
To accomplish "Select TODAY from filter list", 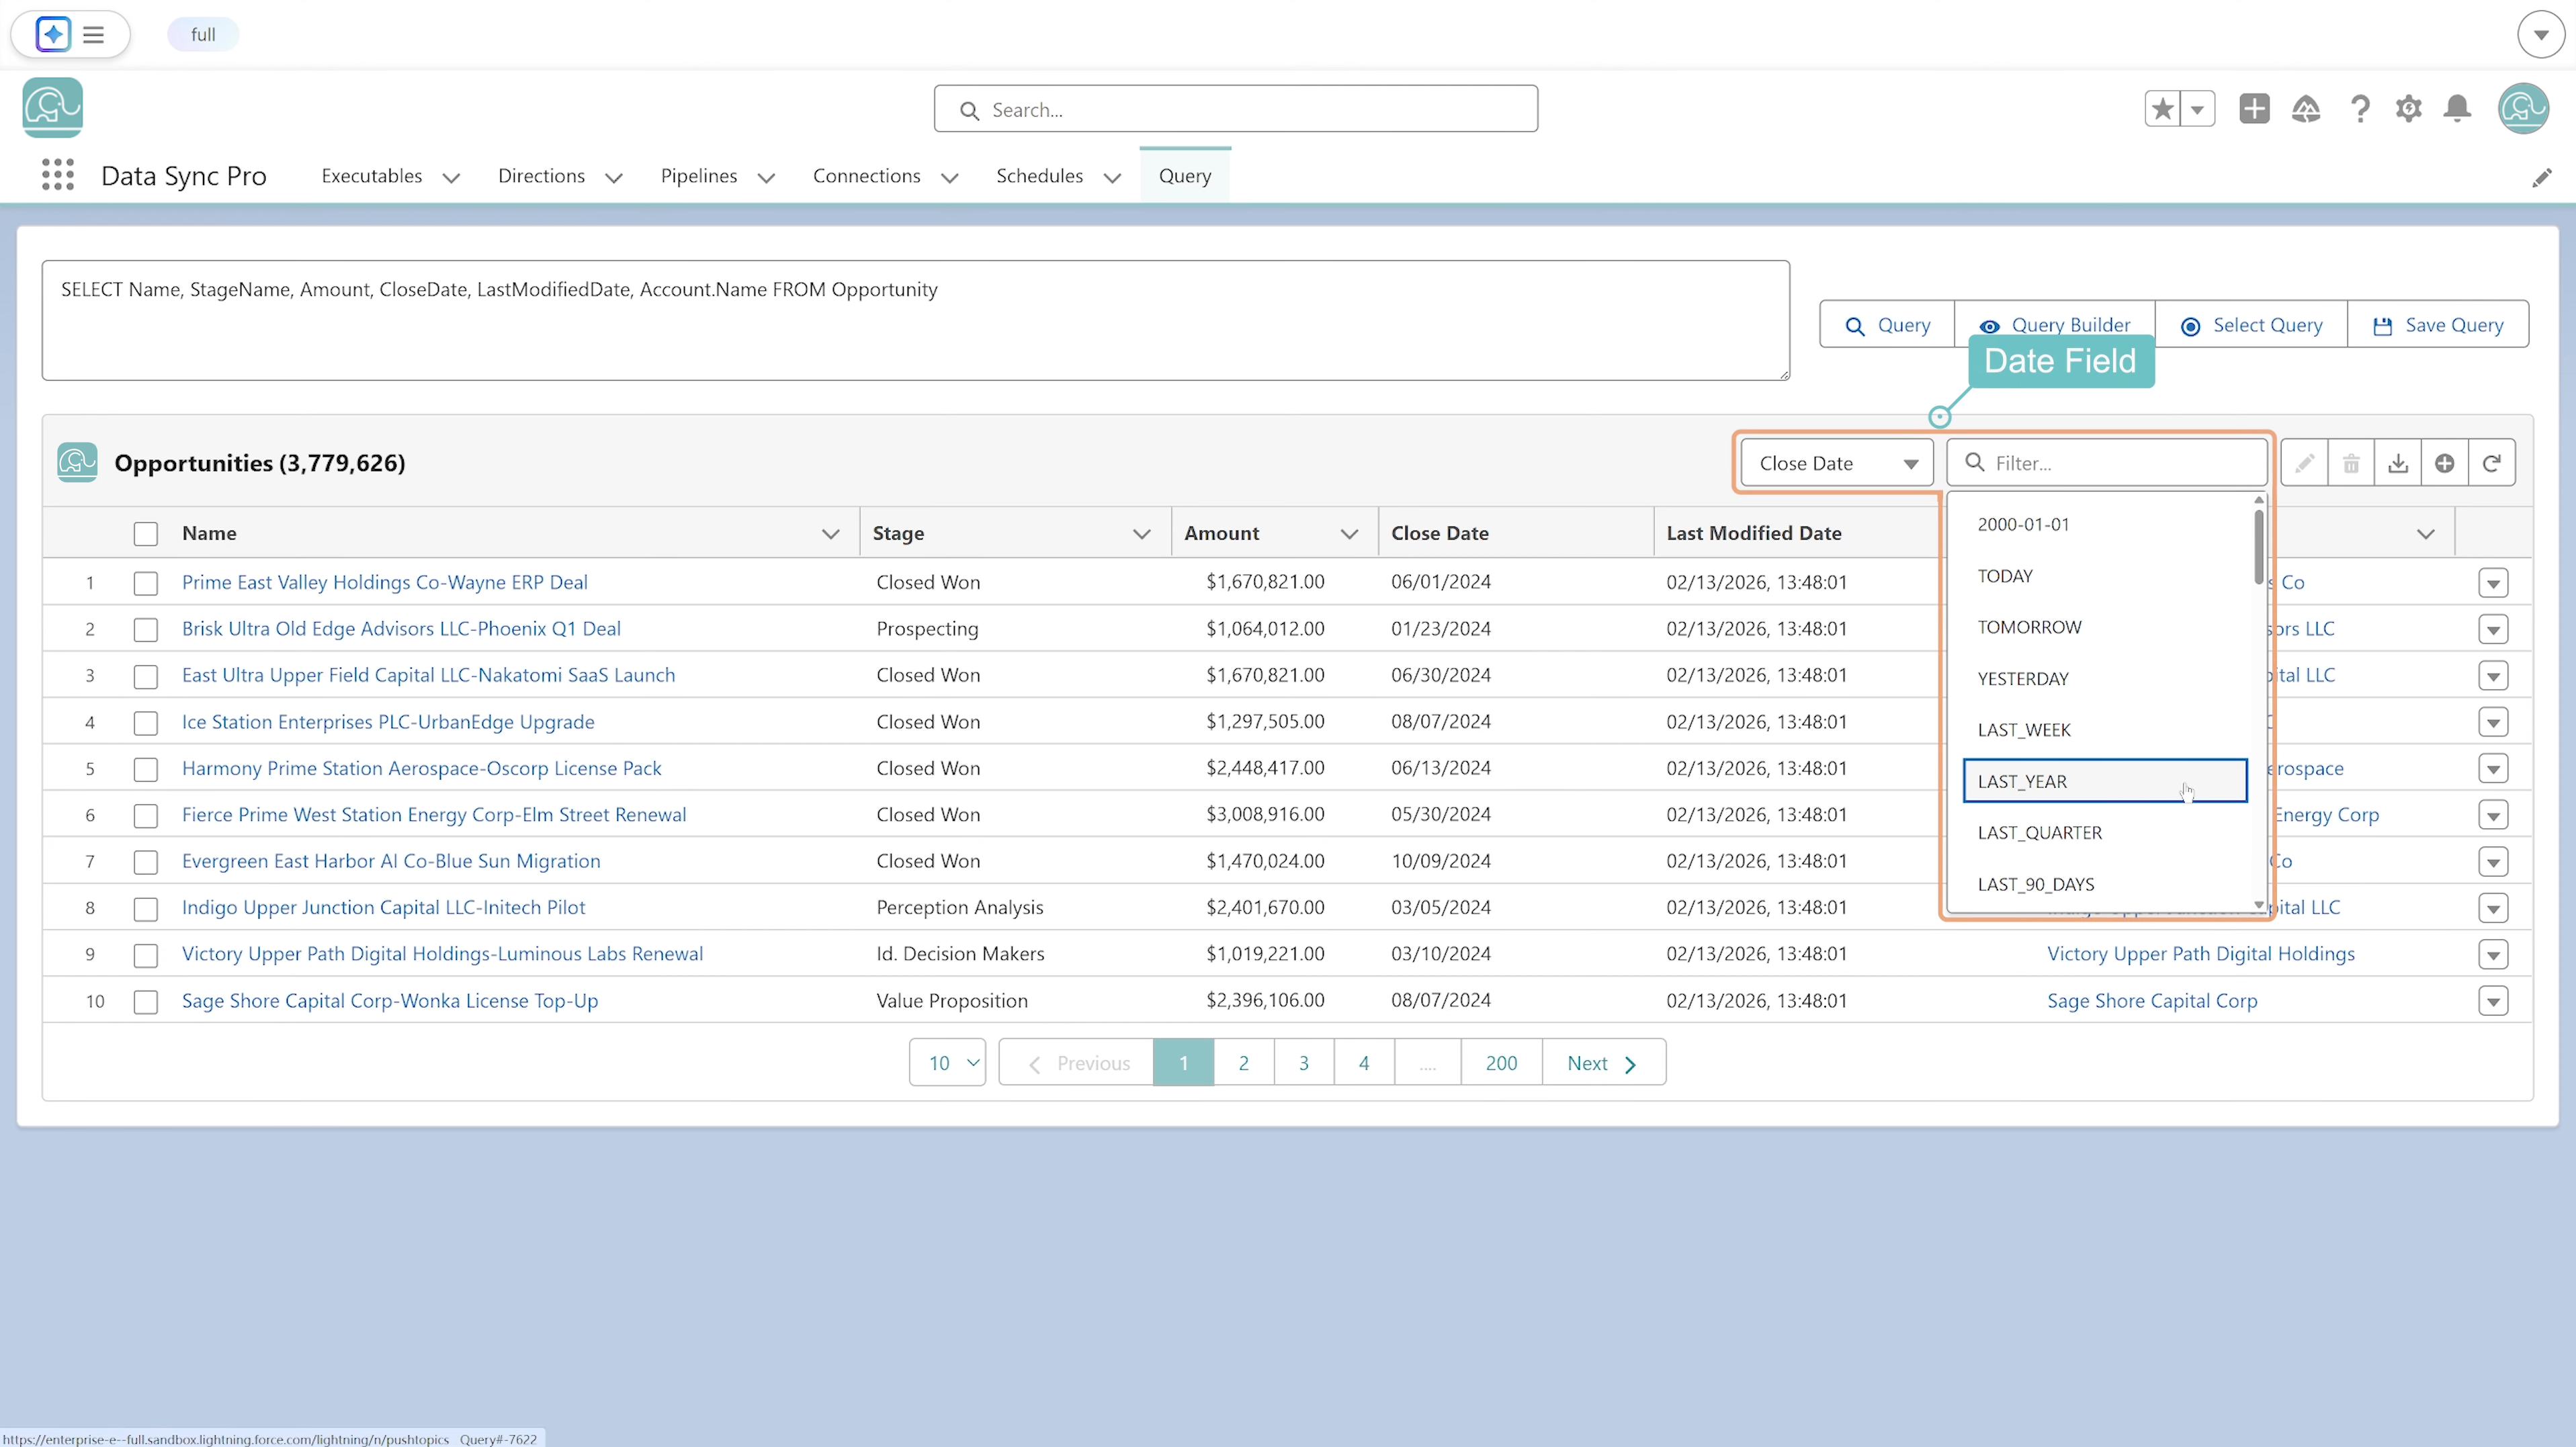I will click(x=2105, y=576).
